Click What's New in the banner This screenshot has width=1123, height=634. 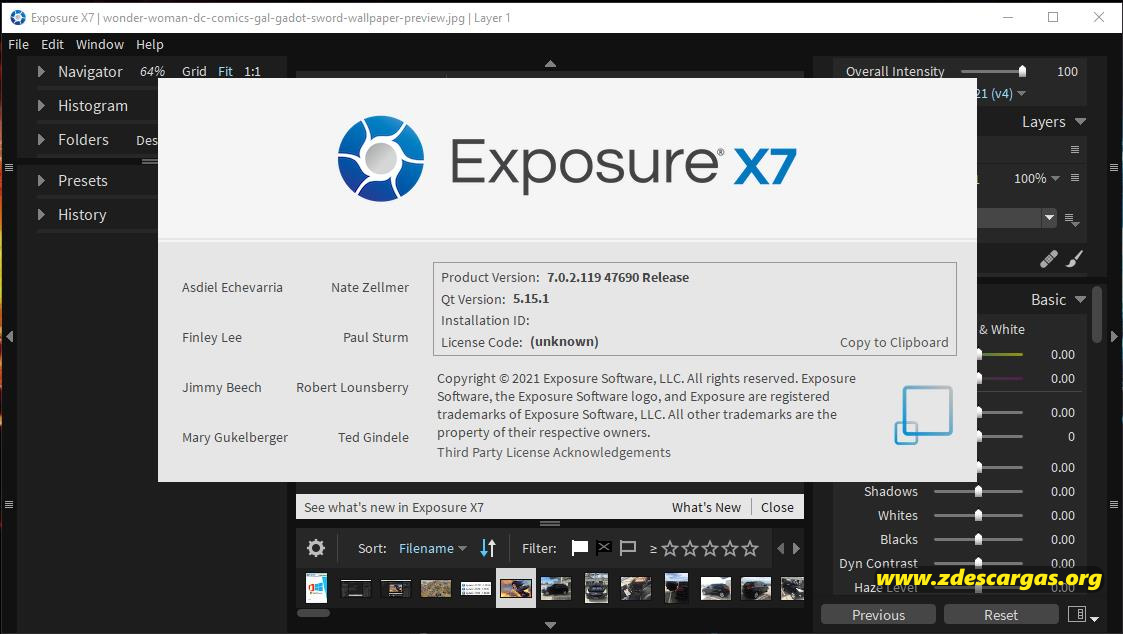click(x=706, y=507)
